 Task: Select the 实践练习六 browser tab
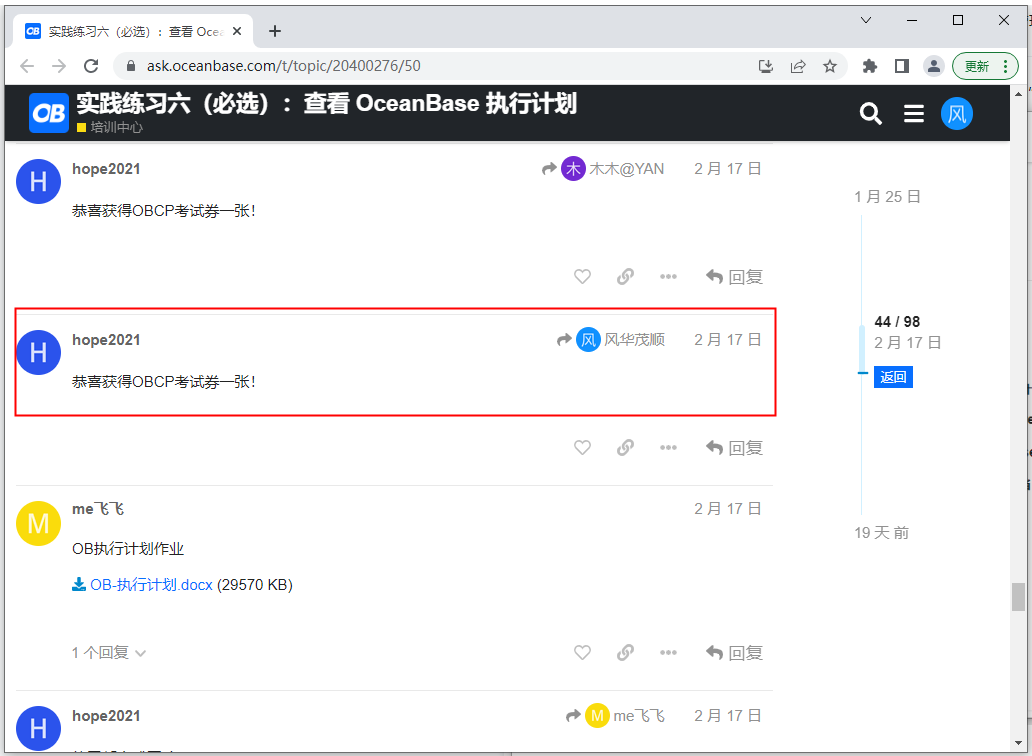tap(132, 31)
